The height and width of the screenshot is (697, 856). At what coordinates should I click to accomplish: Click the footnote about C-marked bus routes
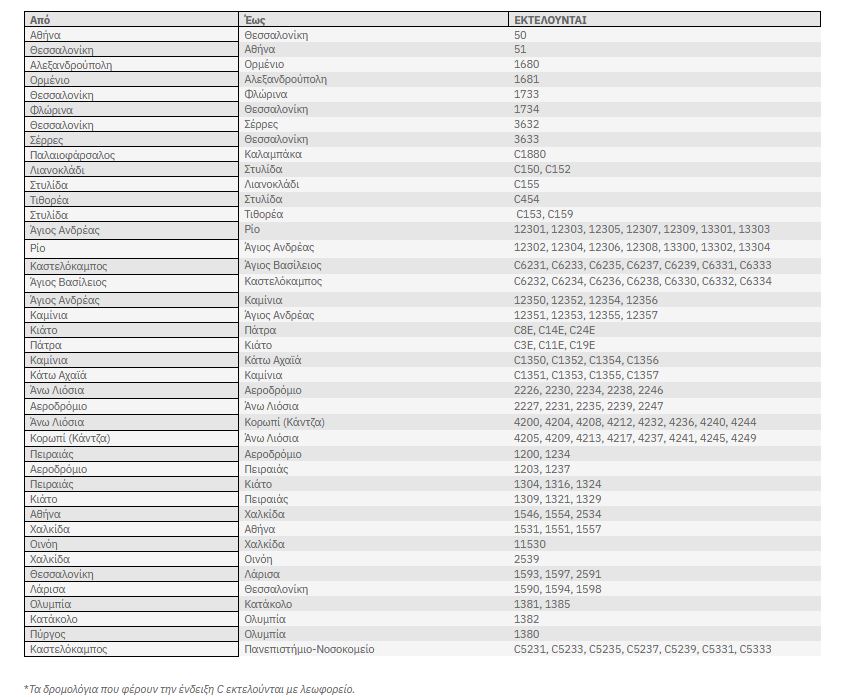click(189, 688)
